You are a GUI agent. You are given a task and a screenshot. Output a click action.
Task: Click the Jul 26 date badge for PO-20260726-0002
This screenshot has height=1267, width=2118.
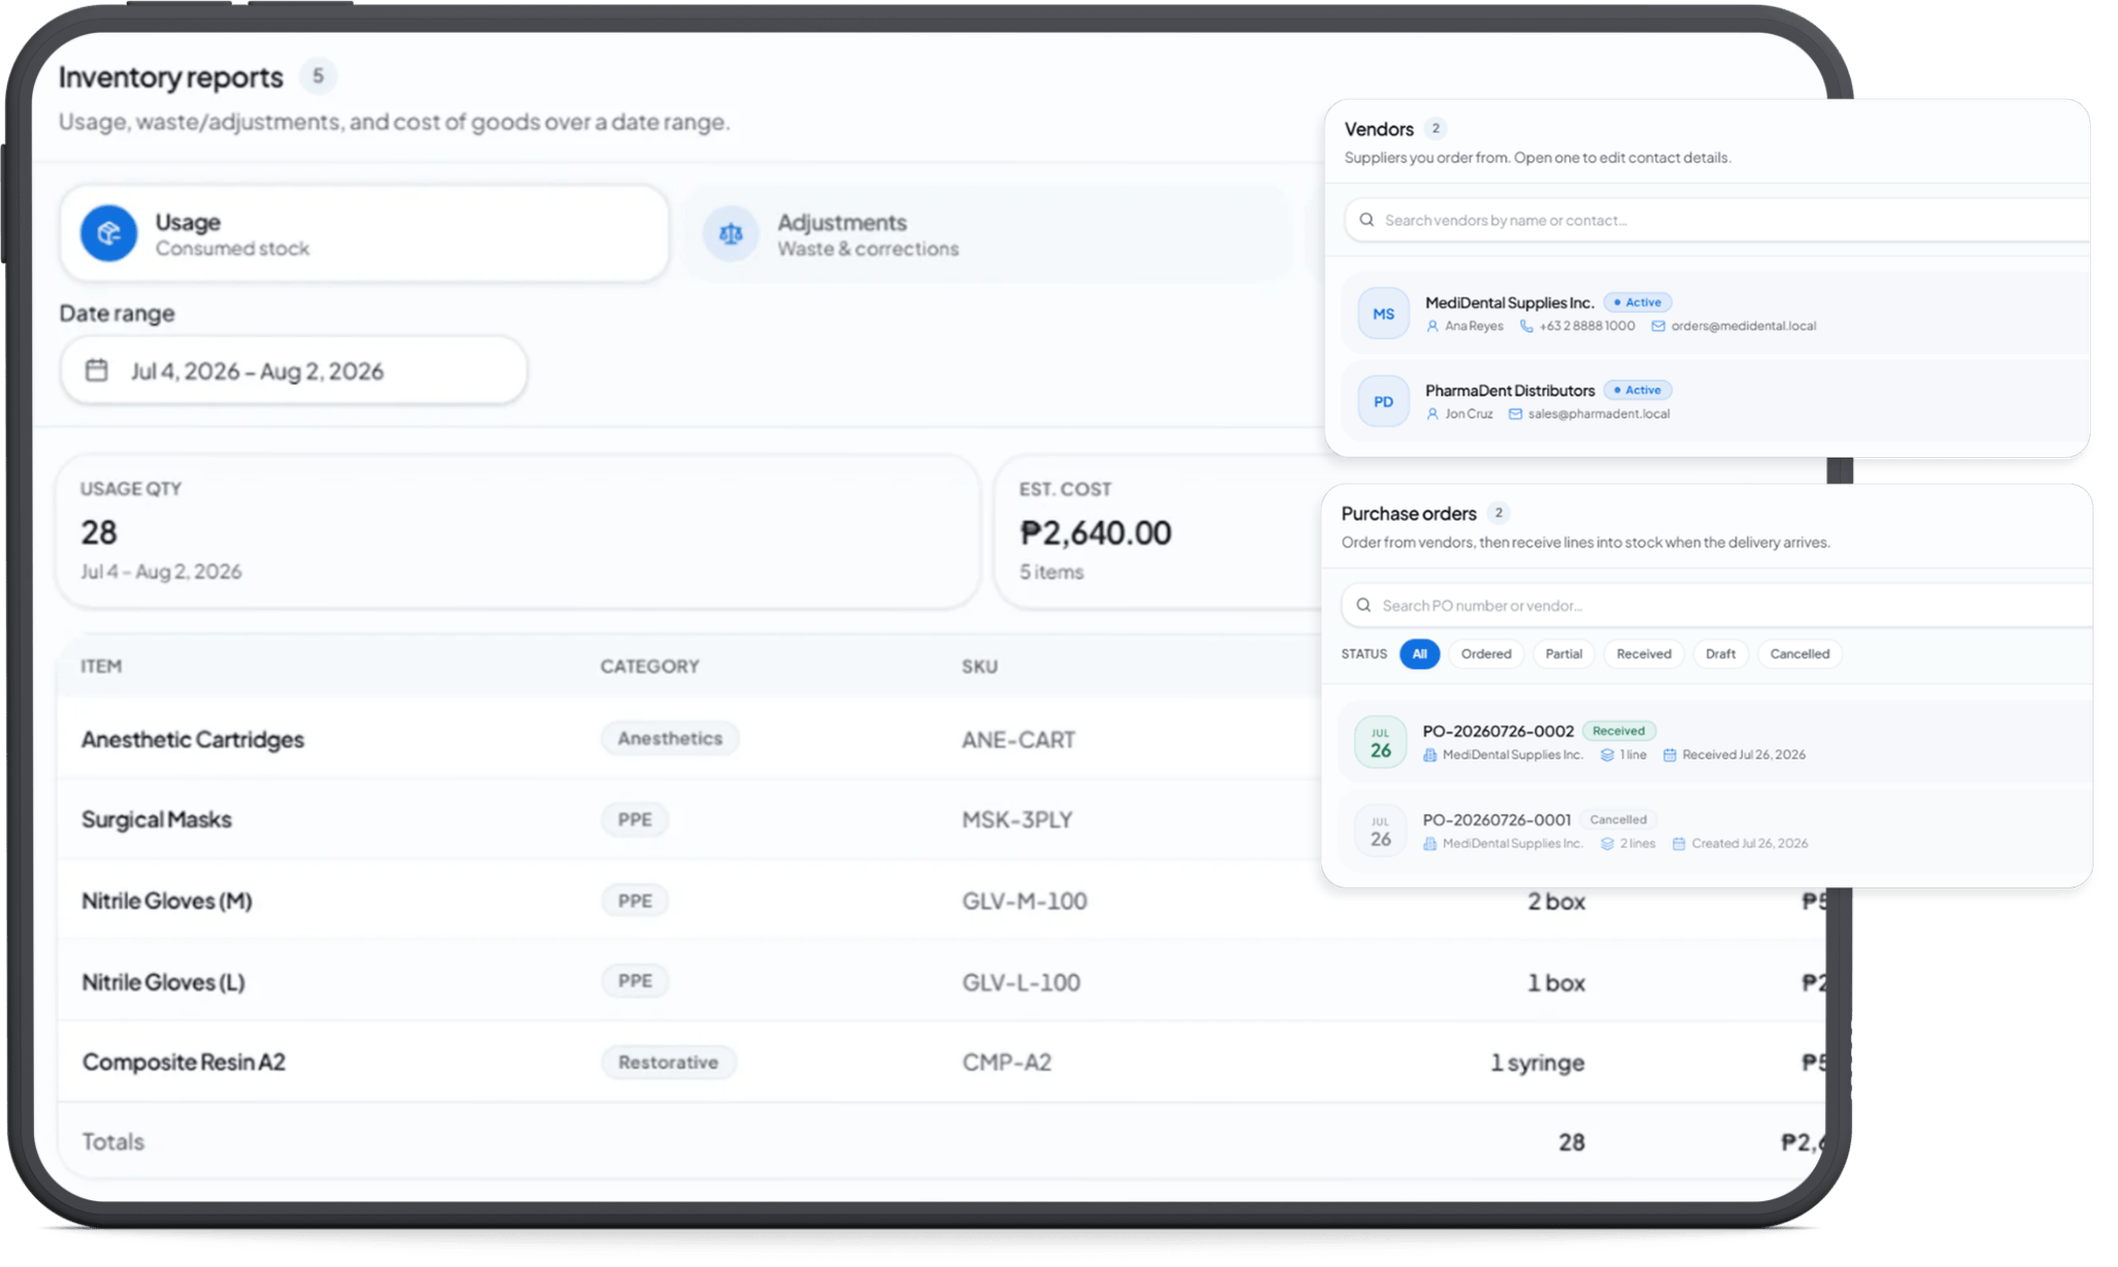click(1380, 742)
